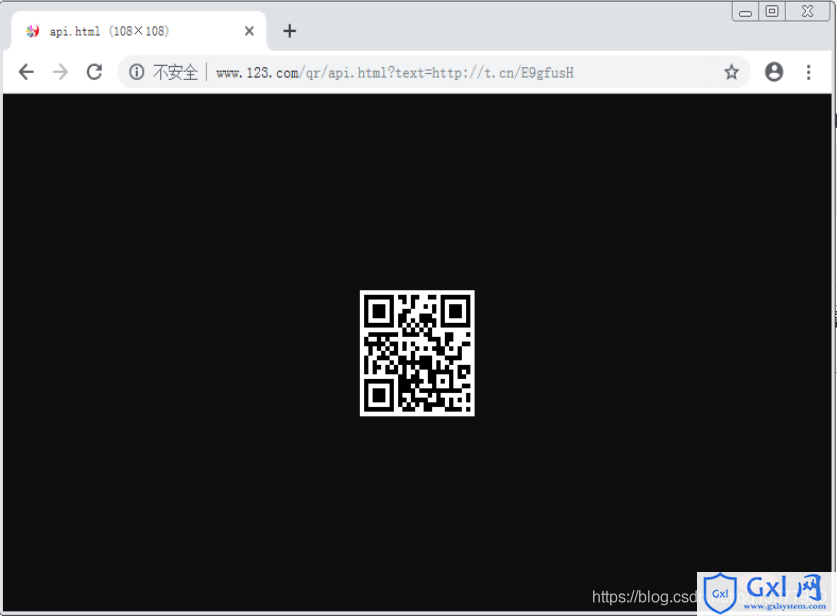837x616 pixels.
Task: Close the browser window
Action: 808,11
